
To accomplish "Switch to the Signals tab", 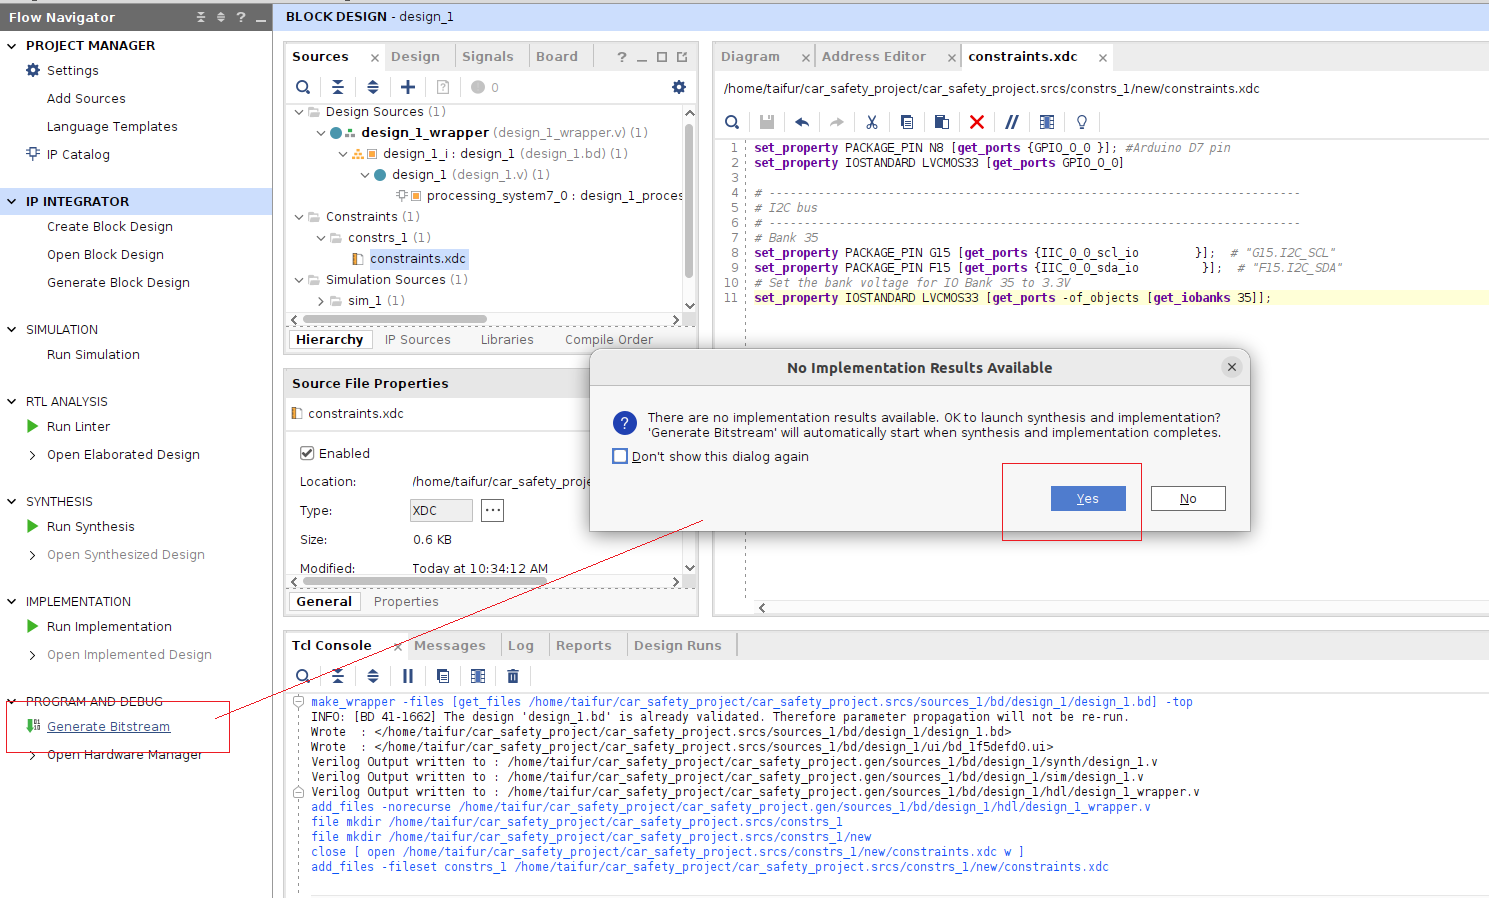I will point(488,57).
